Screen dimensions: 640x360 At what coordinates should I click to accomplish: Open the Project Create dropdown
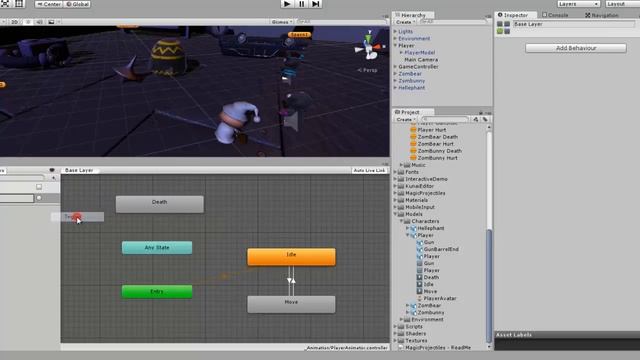coord(405,120)
